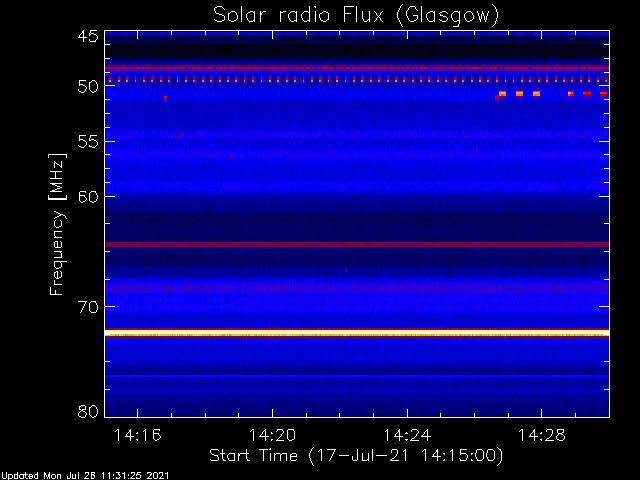Click the plot title "Solar radio Flux (Glasgow)"
Image resolution: width=640 pixels, height=480 pixels.
click(356, 16)
